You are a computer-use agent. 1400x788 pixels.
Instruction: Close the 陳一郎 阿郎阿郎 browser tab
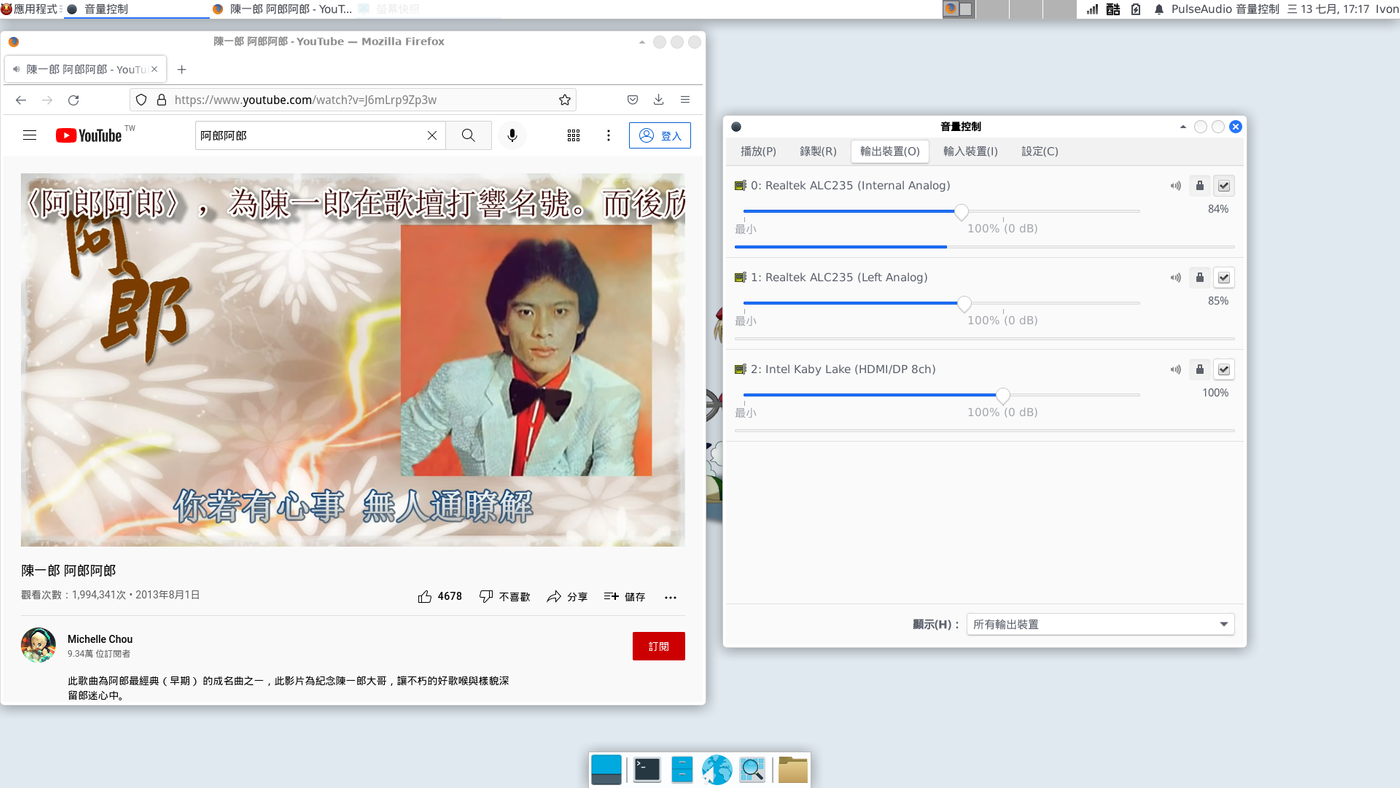[154, 69]
